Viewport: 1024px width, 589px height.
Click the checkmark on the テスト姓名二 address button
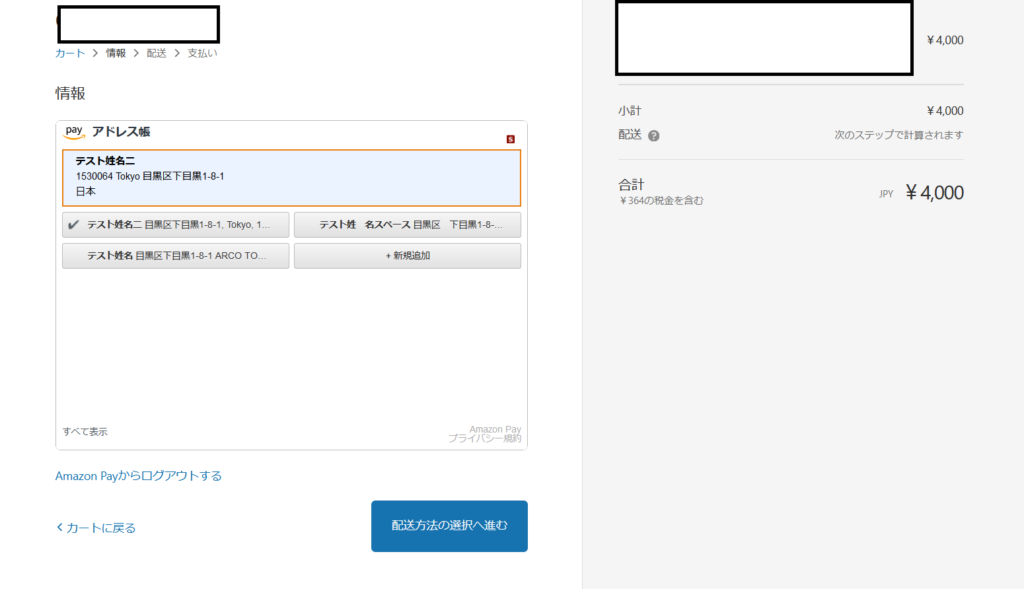point(73,225)
